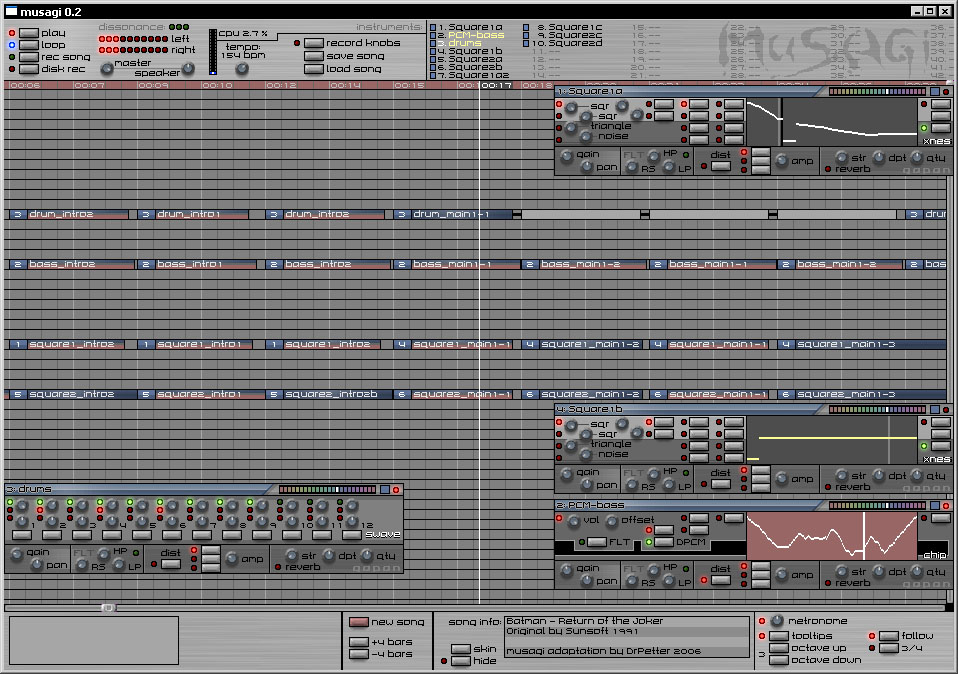Click the vol knob in PCM-bass panel
This screenshot has height=674, width=958.
coord(573,521)
